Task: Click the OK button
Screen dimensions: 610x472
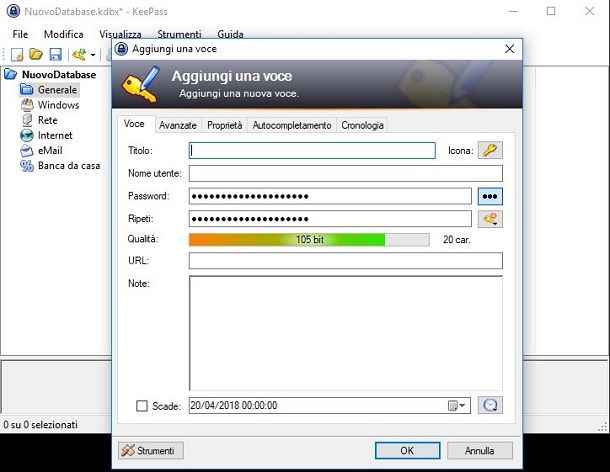Action: coord(407,451)
